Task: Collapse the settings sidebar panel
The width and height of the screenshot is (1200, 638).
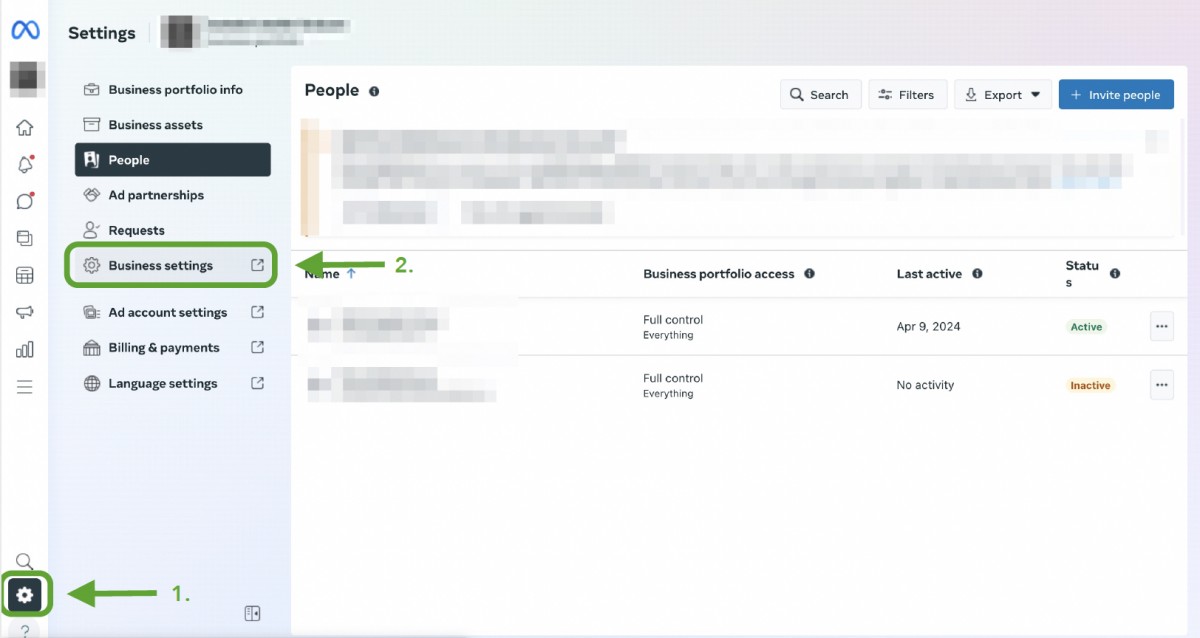Action: click(252, 613)
